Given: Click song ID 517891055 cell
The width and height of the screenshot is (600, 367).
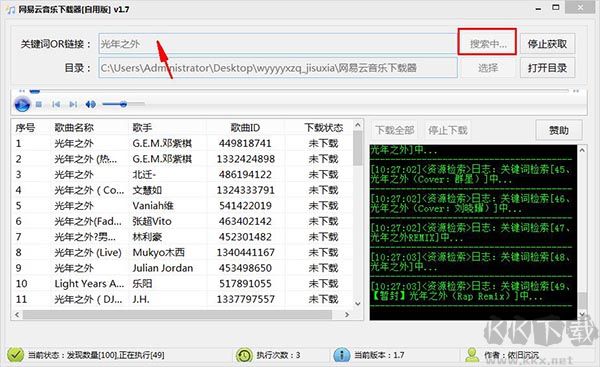Looking at the screenshot, I should pos(245,284).
